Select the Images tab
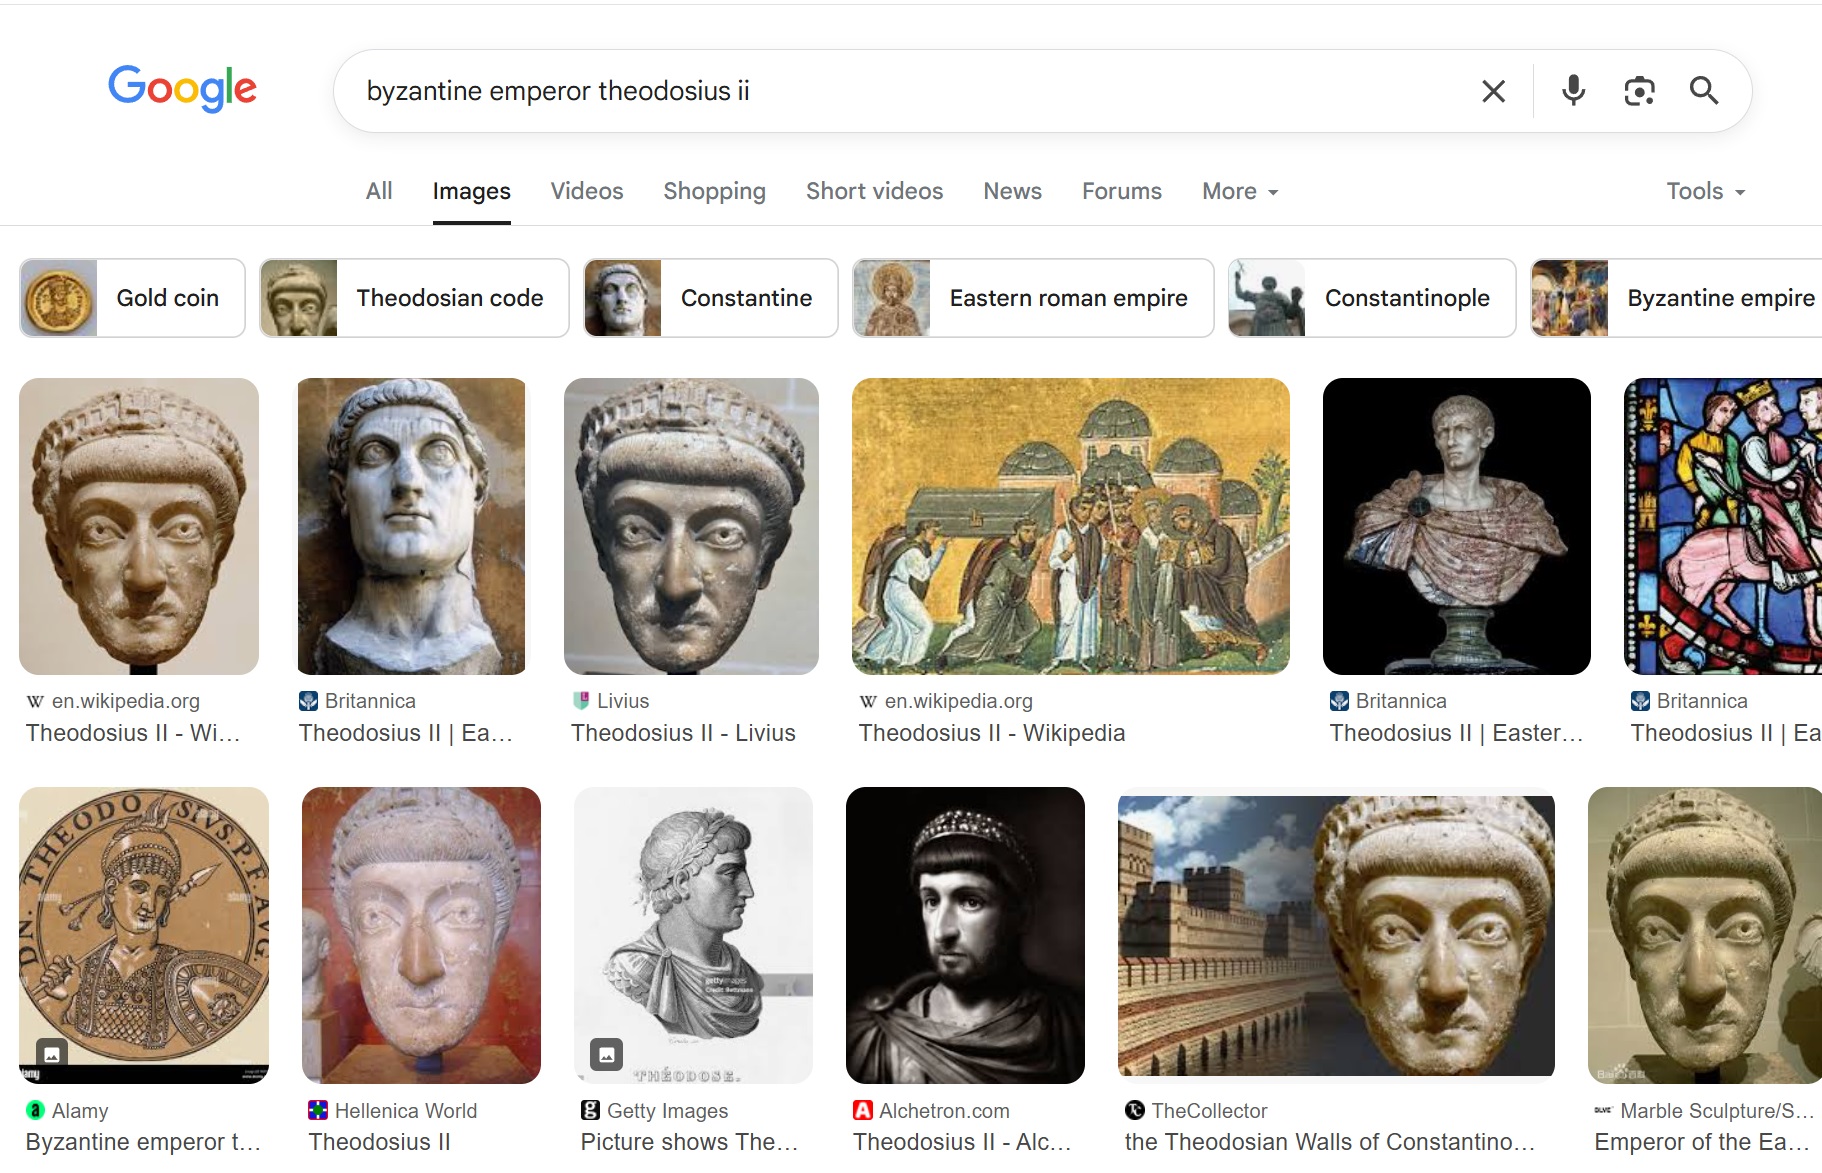1822x1173 pixels. click(472, 191)
